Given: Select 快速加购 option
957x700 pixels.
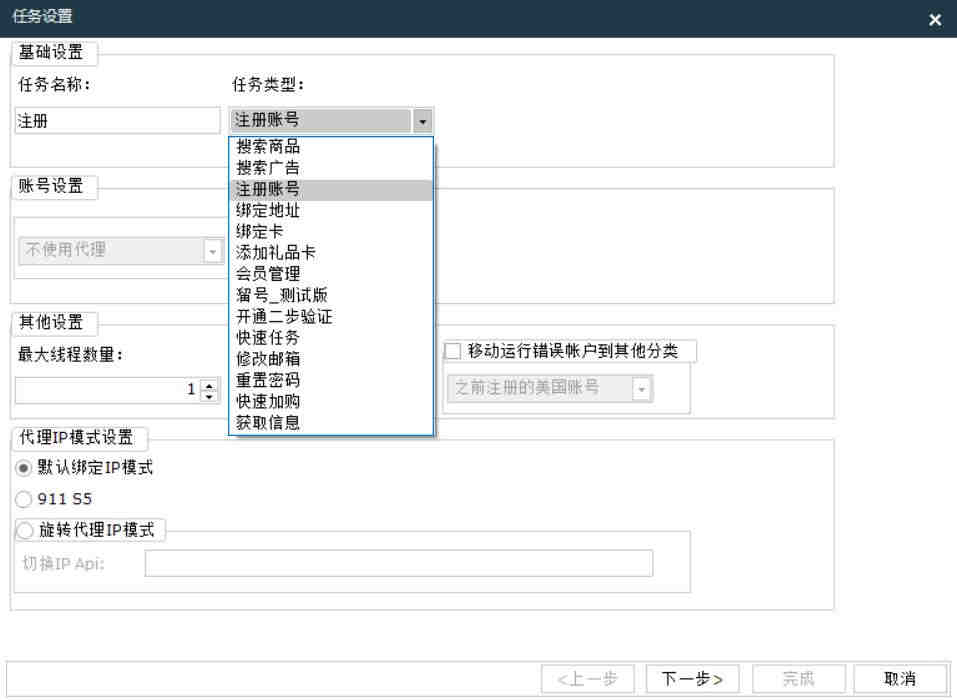Looking at the screenshot, I should coord(330,402).
